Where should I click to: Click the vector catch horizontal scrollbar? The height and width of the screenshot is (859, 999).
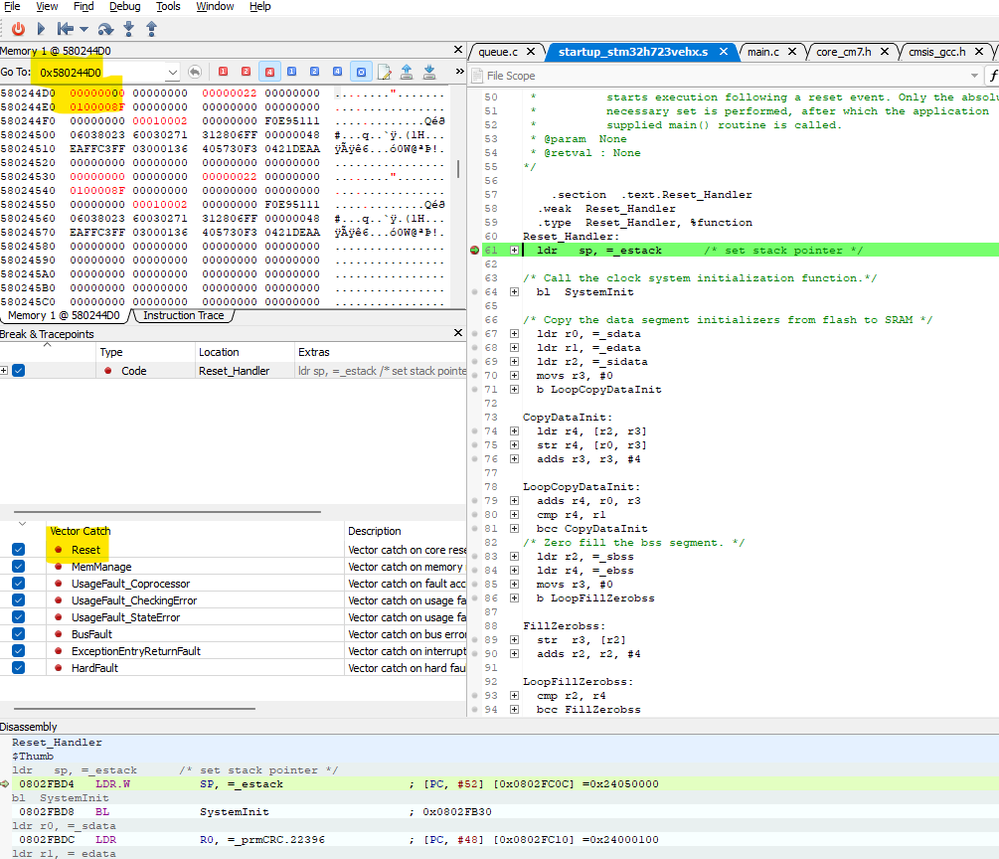point(134,708)
